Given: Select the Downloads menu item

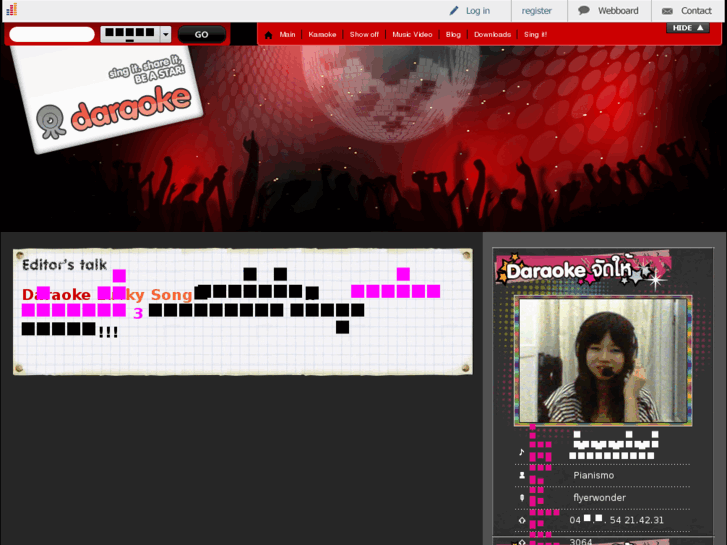Looking at the screenshot, I should 492,34.
